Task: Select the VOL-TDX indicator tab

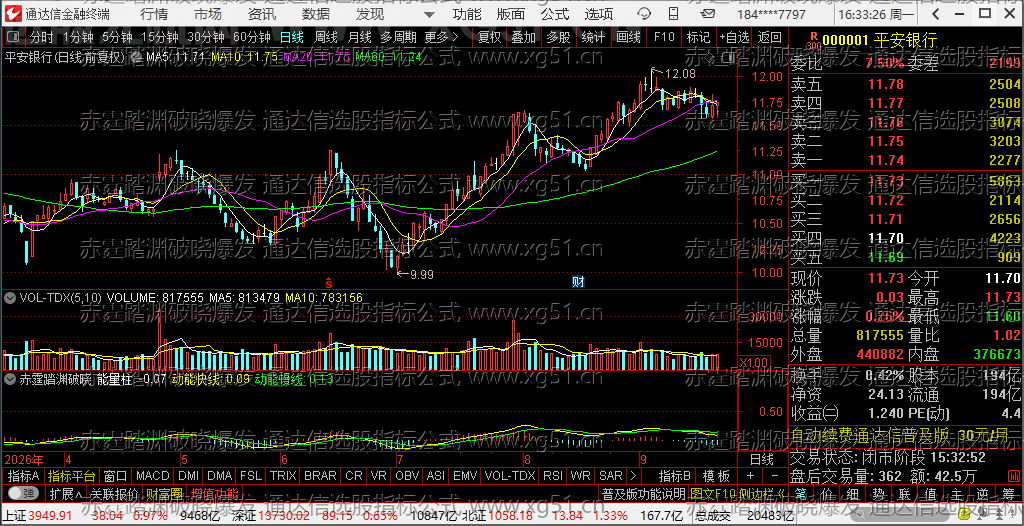Action: tap(510, 476)
